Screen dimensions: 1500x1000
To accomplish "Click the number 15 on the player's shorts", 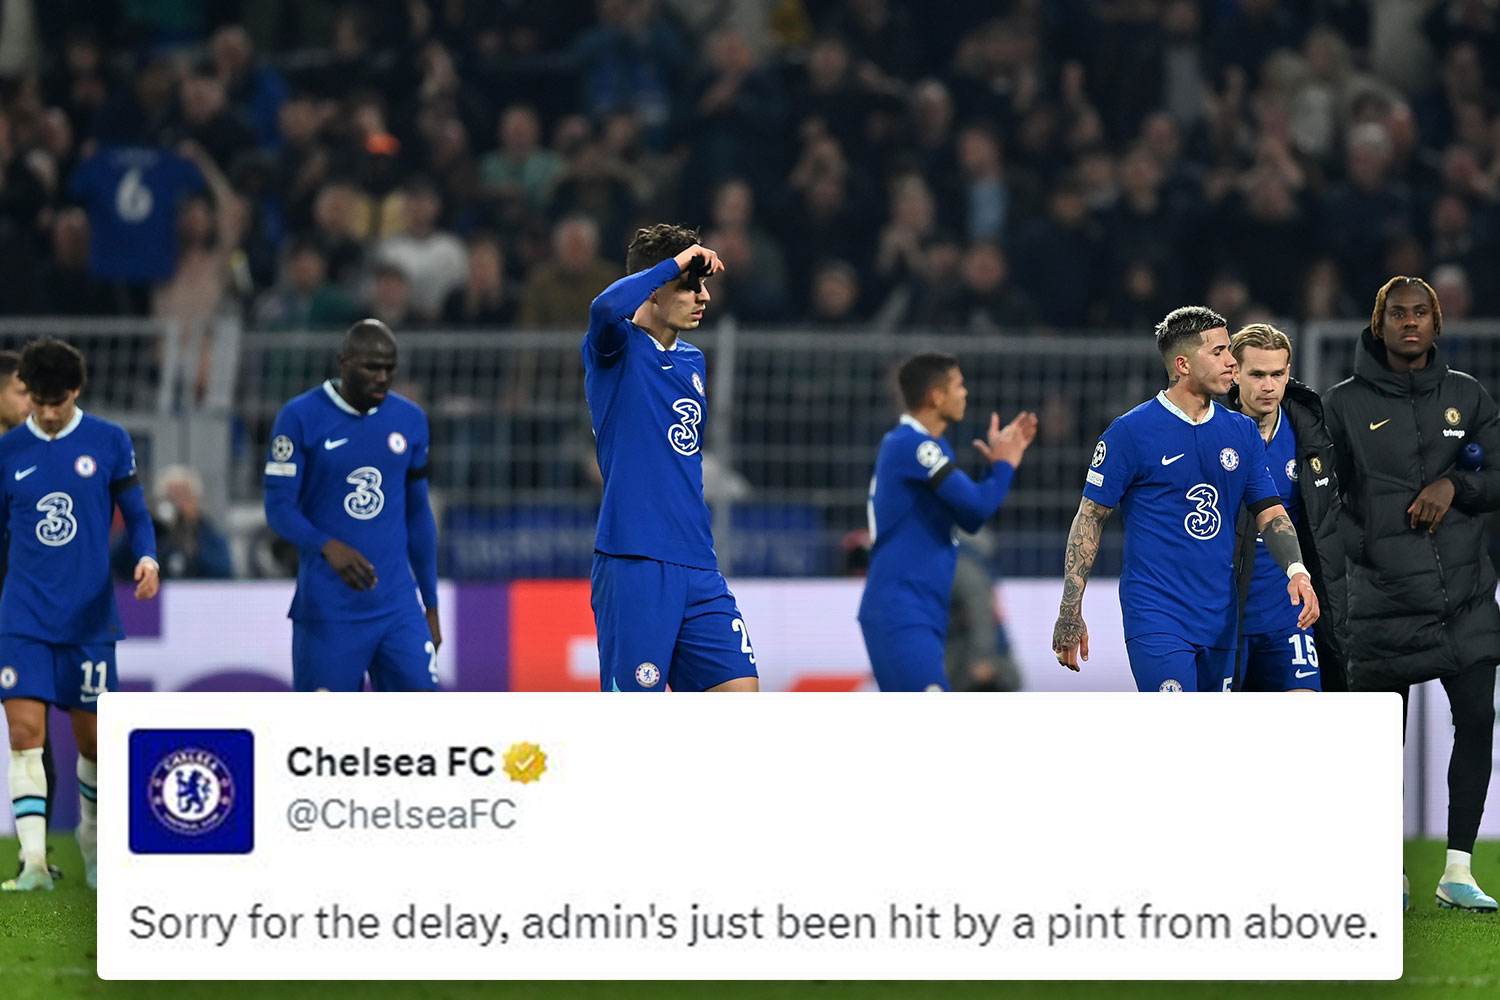I will click(x=1303, y=651).
